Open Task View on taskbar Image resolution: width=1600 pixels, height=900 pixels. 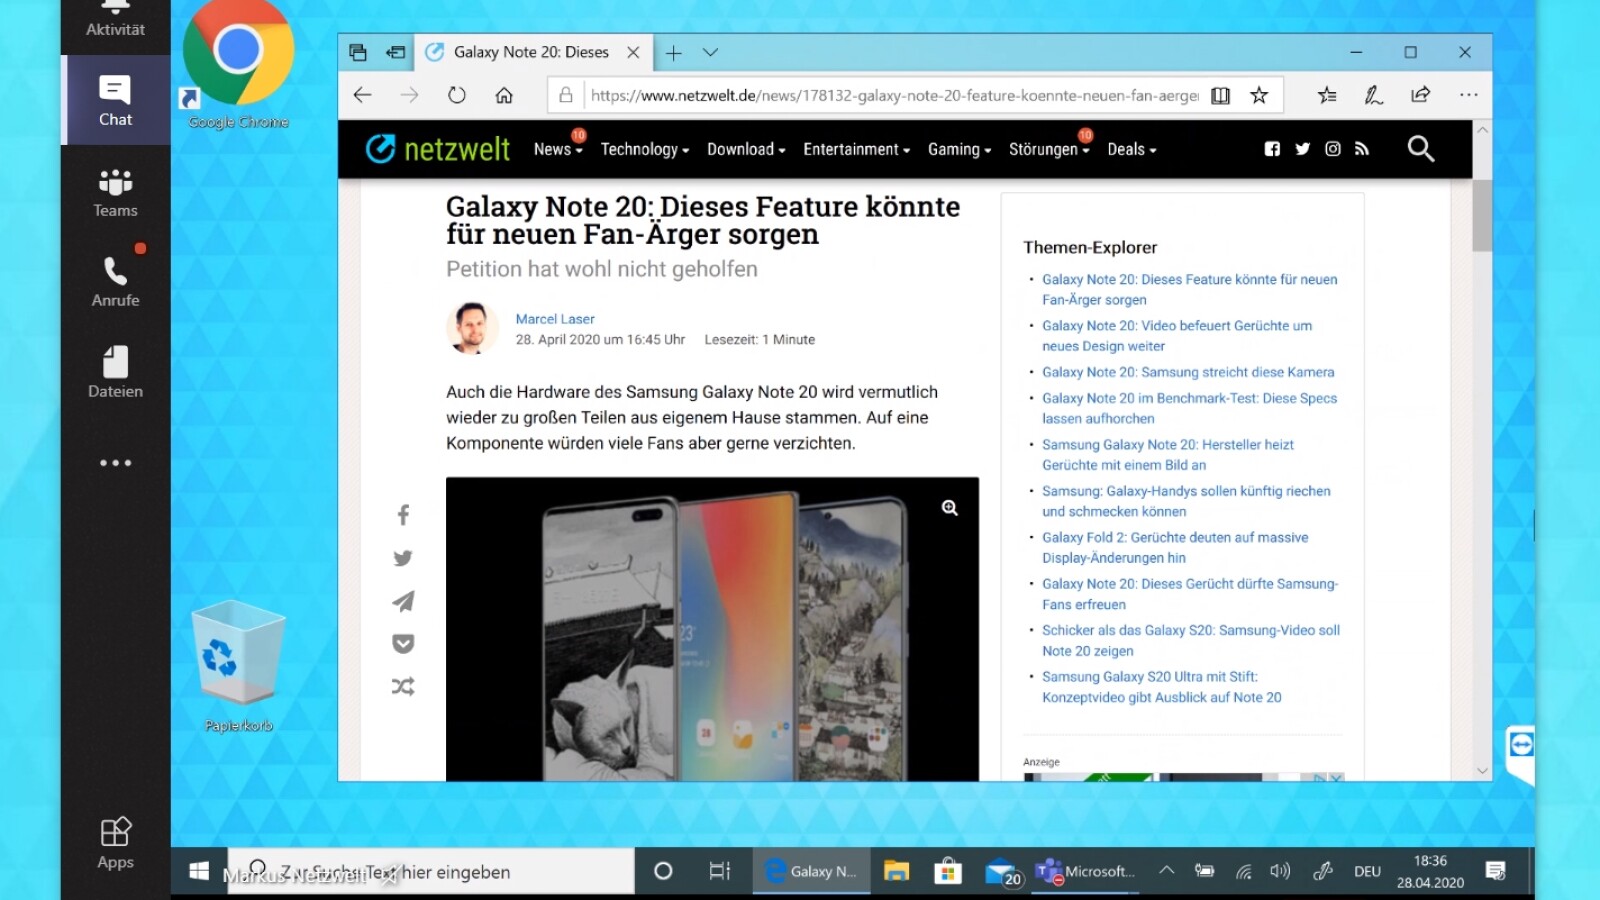pos(720,871)
